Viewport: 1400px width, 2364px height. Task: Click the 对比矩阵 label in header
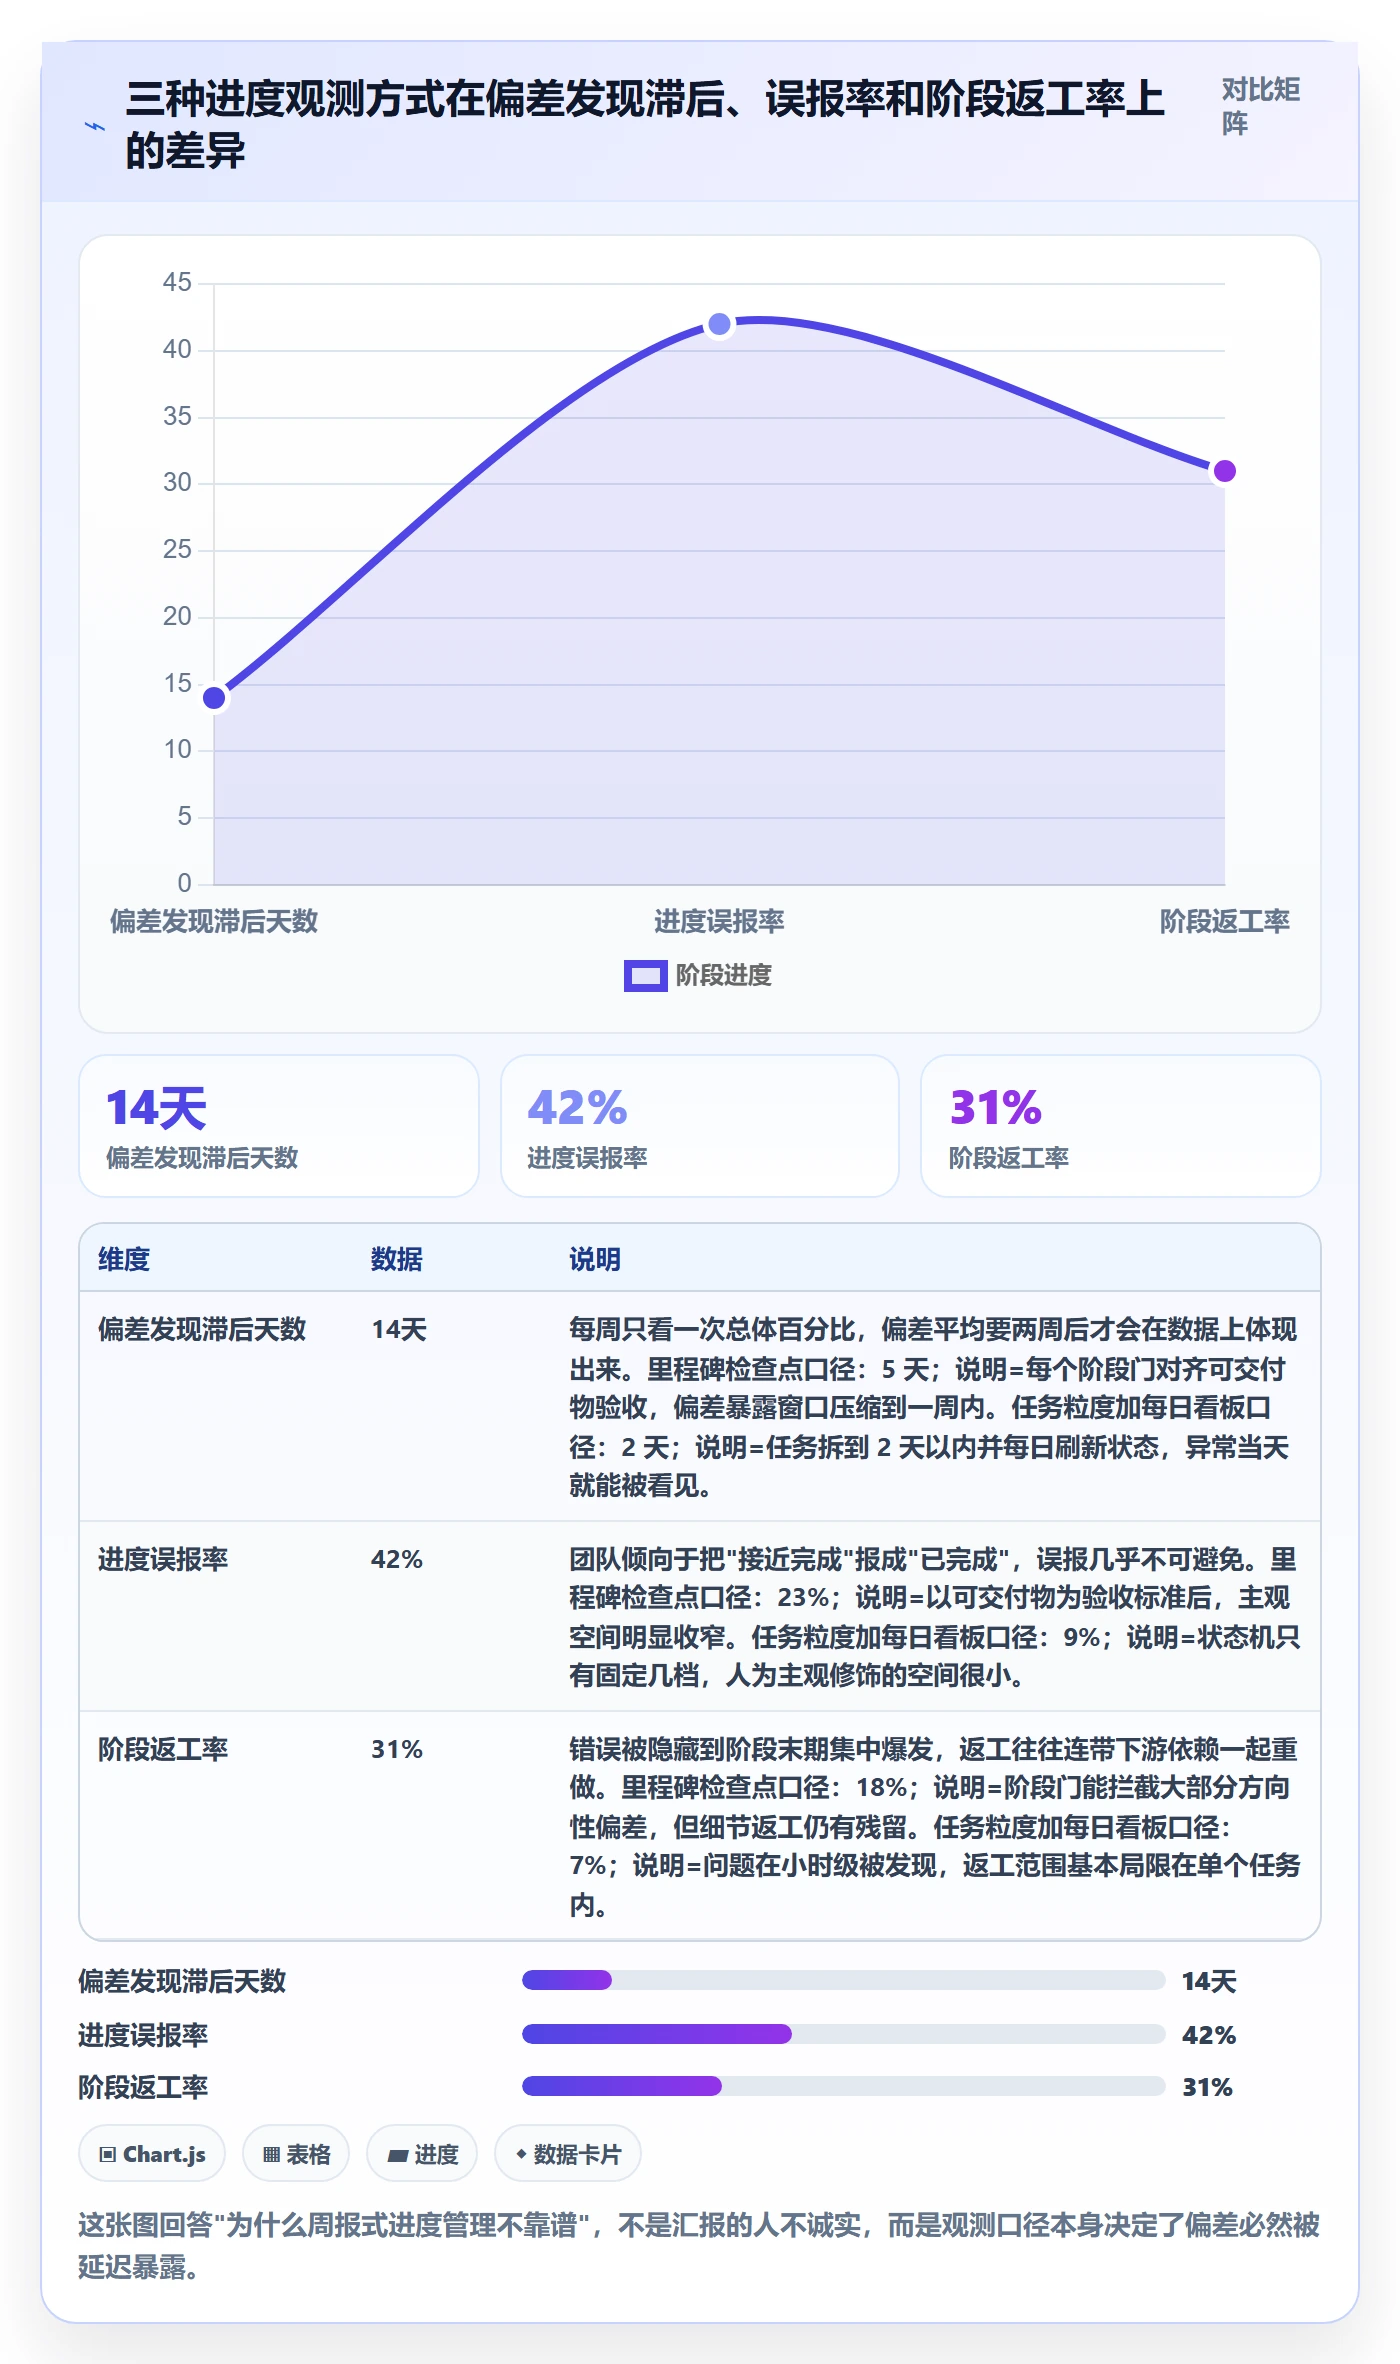click(1261, 107)
